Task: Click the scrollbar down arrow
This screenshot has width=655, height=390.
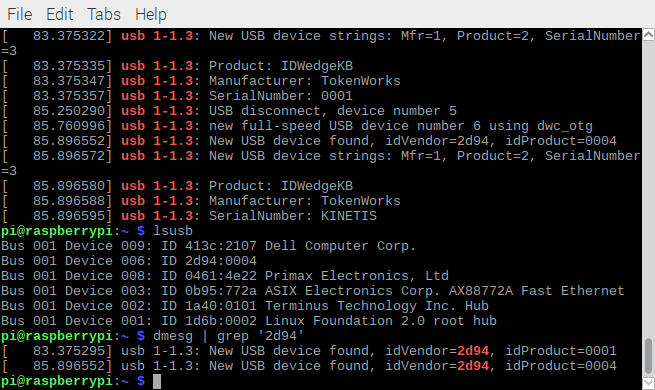Action: 648,383
